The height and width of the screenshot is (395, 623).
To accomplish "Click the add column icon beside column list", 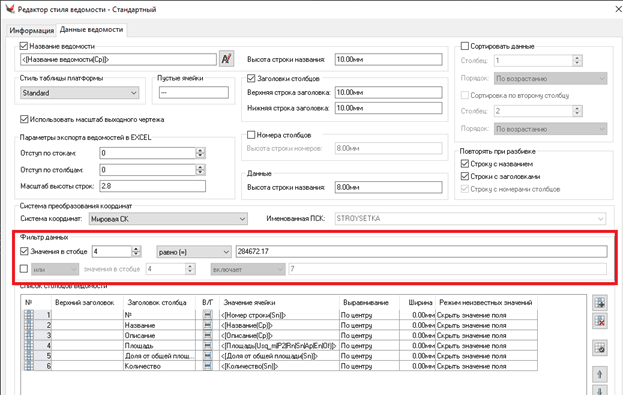I will tap(600, 302).
